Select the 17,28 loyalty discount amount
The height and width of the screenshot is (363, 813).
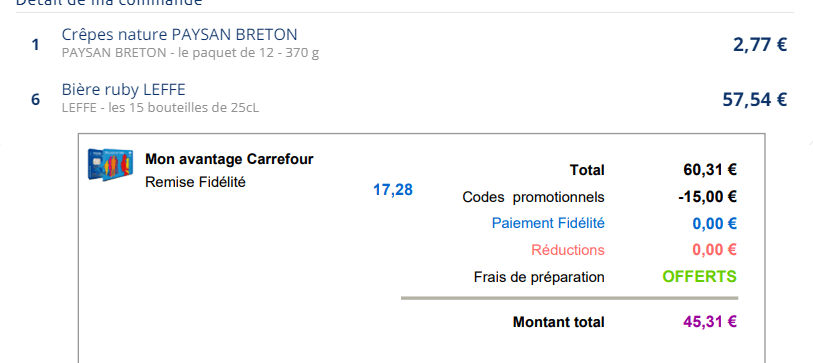393,190
